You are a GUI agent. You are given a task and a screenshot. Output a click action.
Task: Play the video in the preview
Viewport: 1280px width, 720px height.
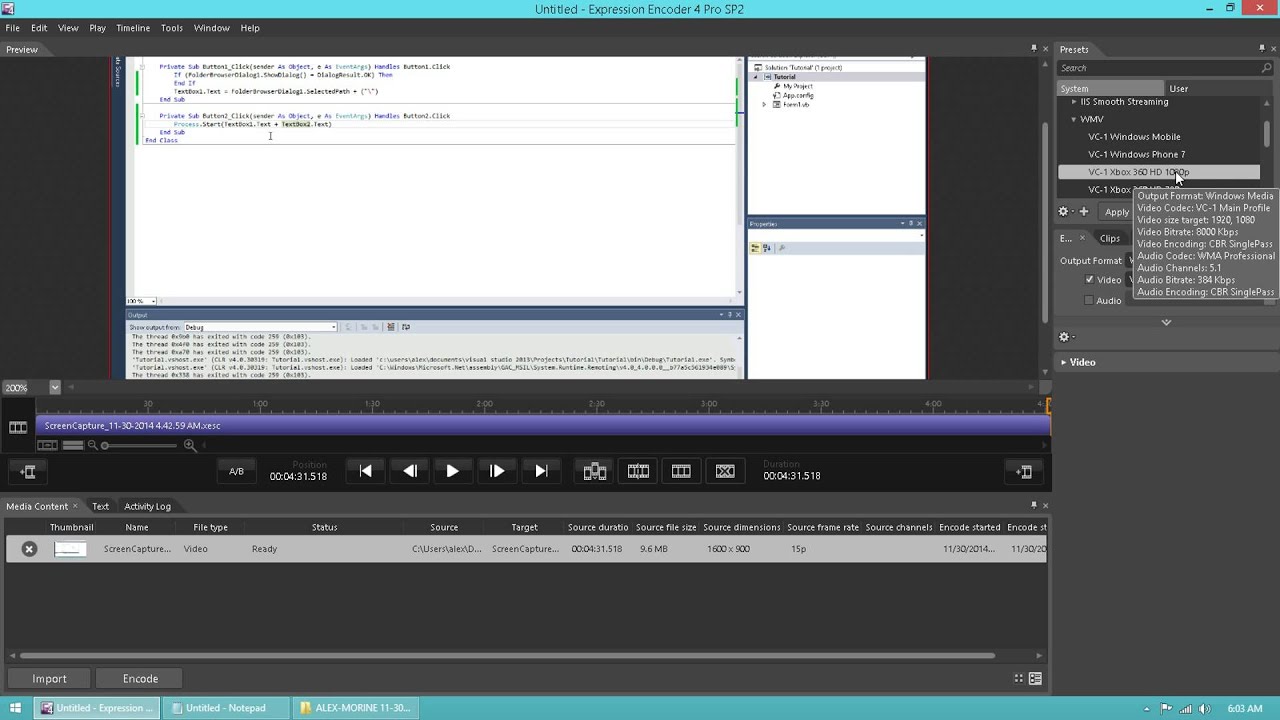(x=452, y=471)
